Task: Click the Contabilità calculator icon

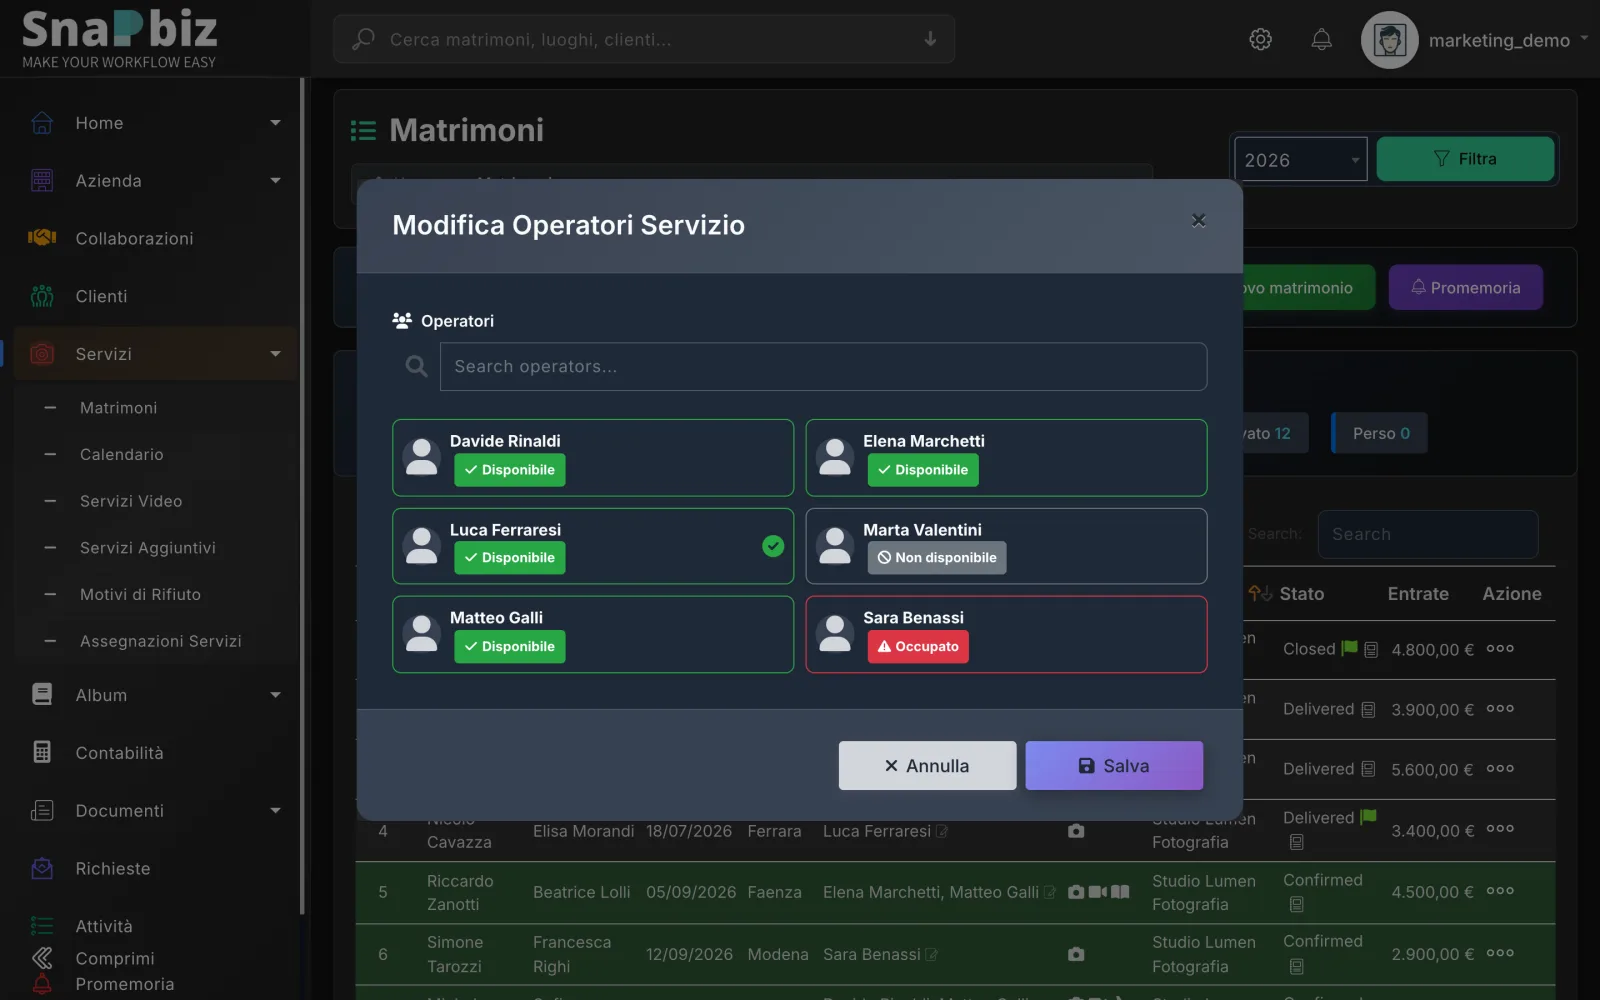Action: pyautogui.click(x=42, y=752)
